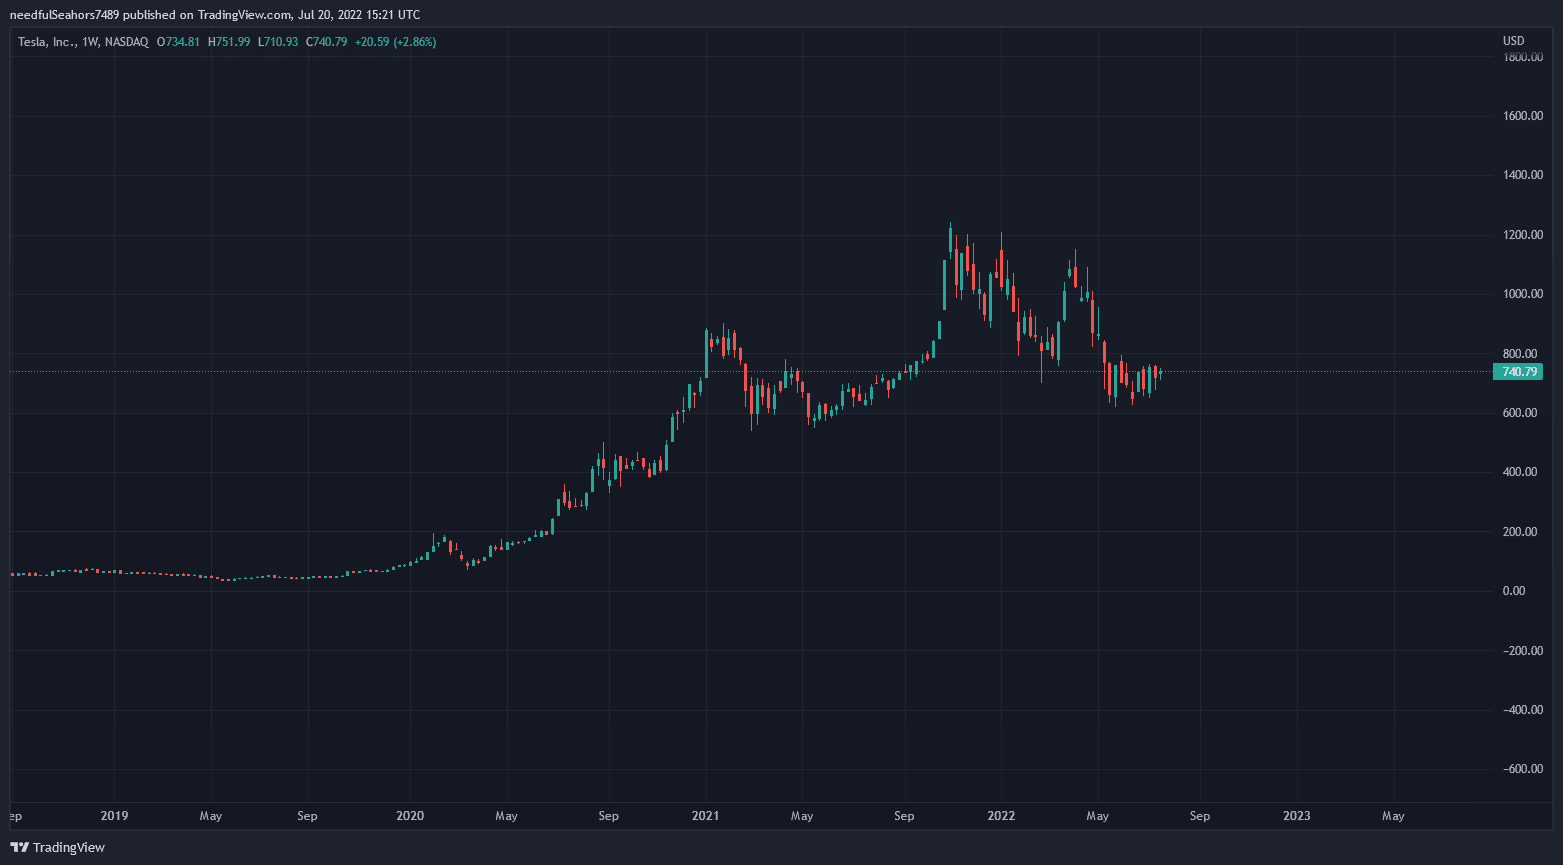Click the 1800.00 price axis label
Screen dimensions: 1563x865
tap(1523, 57)
